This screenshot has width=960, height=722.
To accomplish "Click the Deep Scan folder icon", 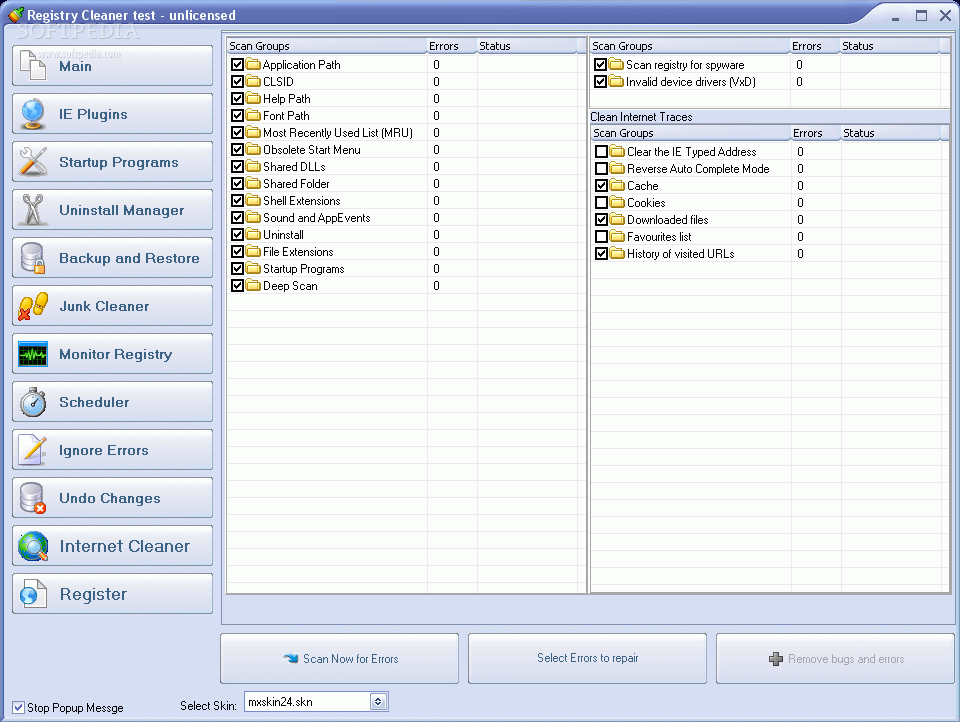I will [x=253, y=285].
